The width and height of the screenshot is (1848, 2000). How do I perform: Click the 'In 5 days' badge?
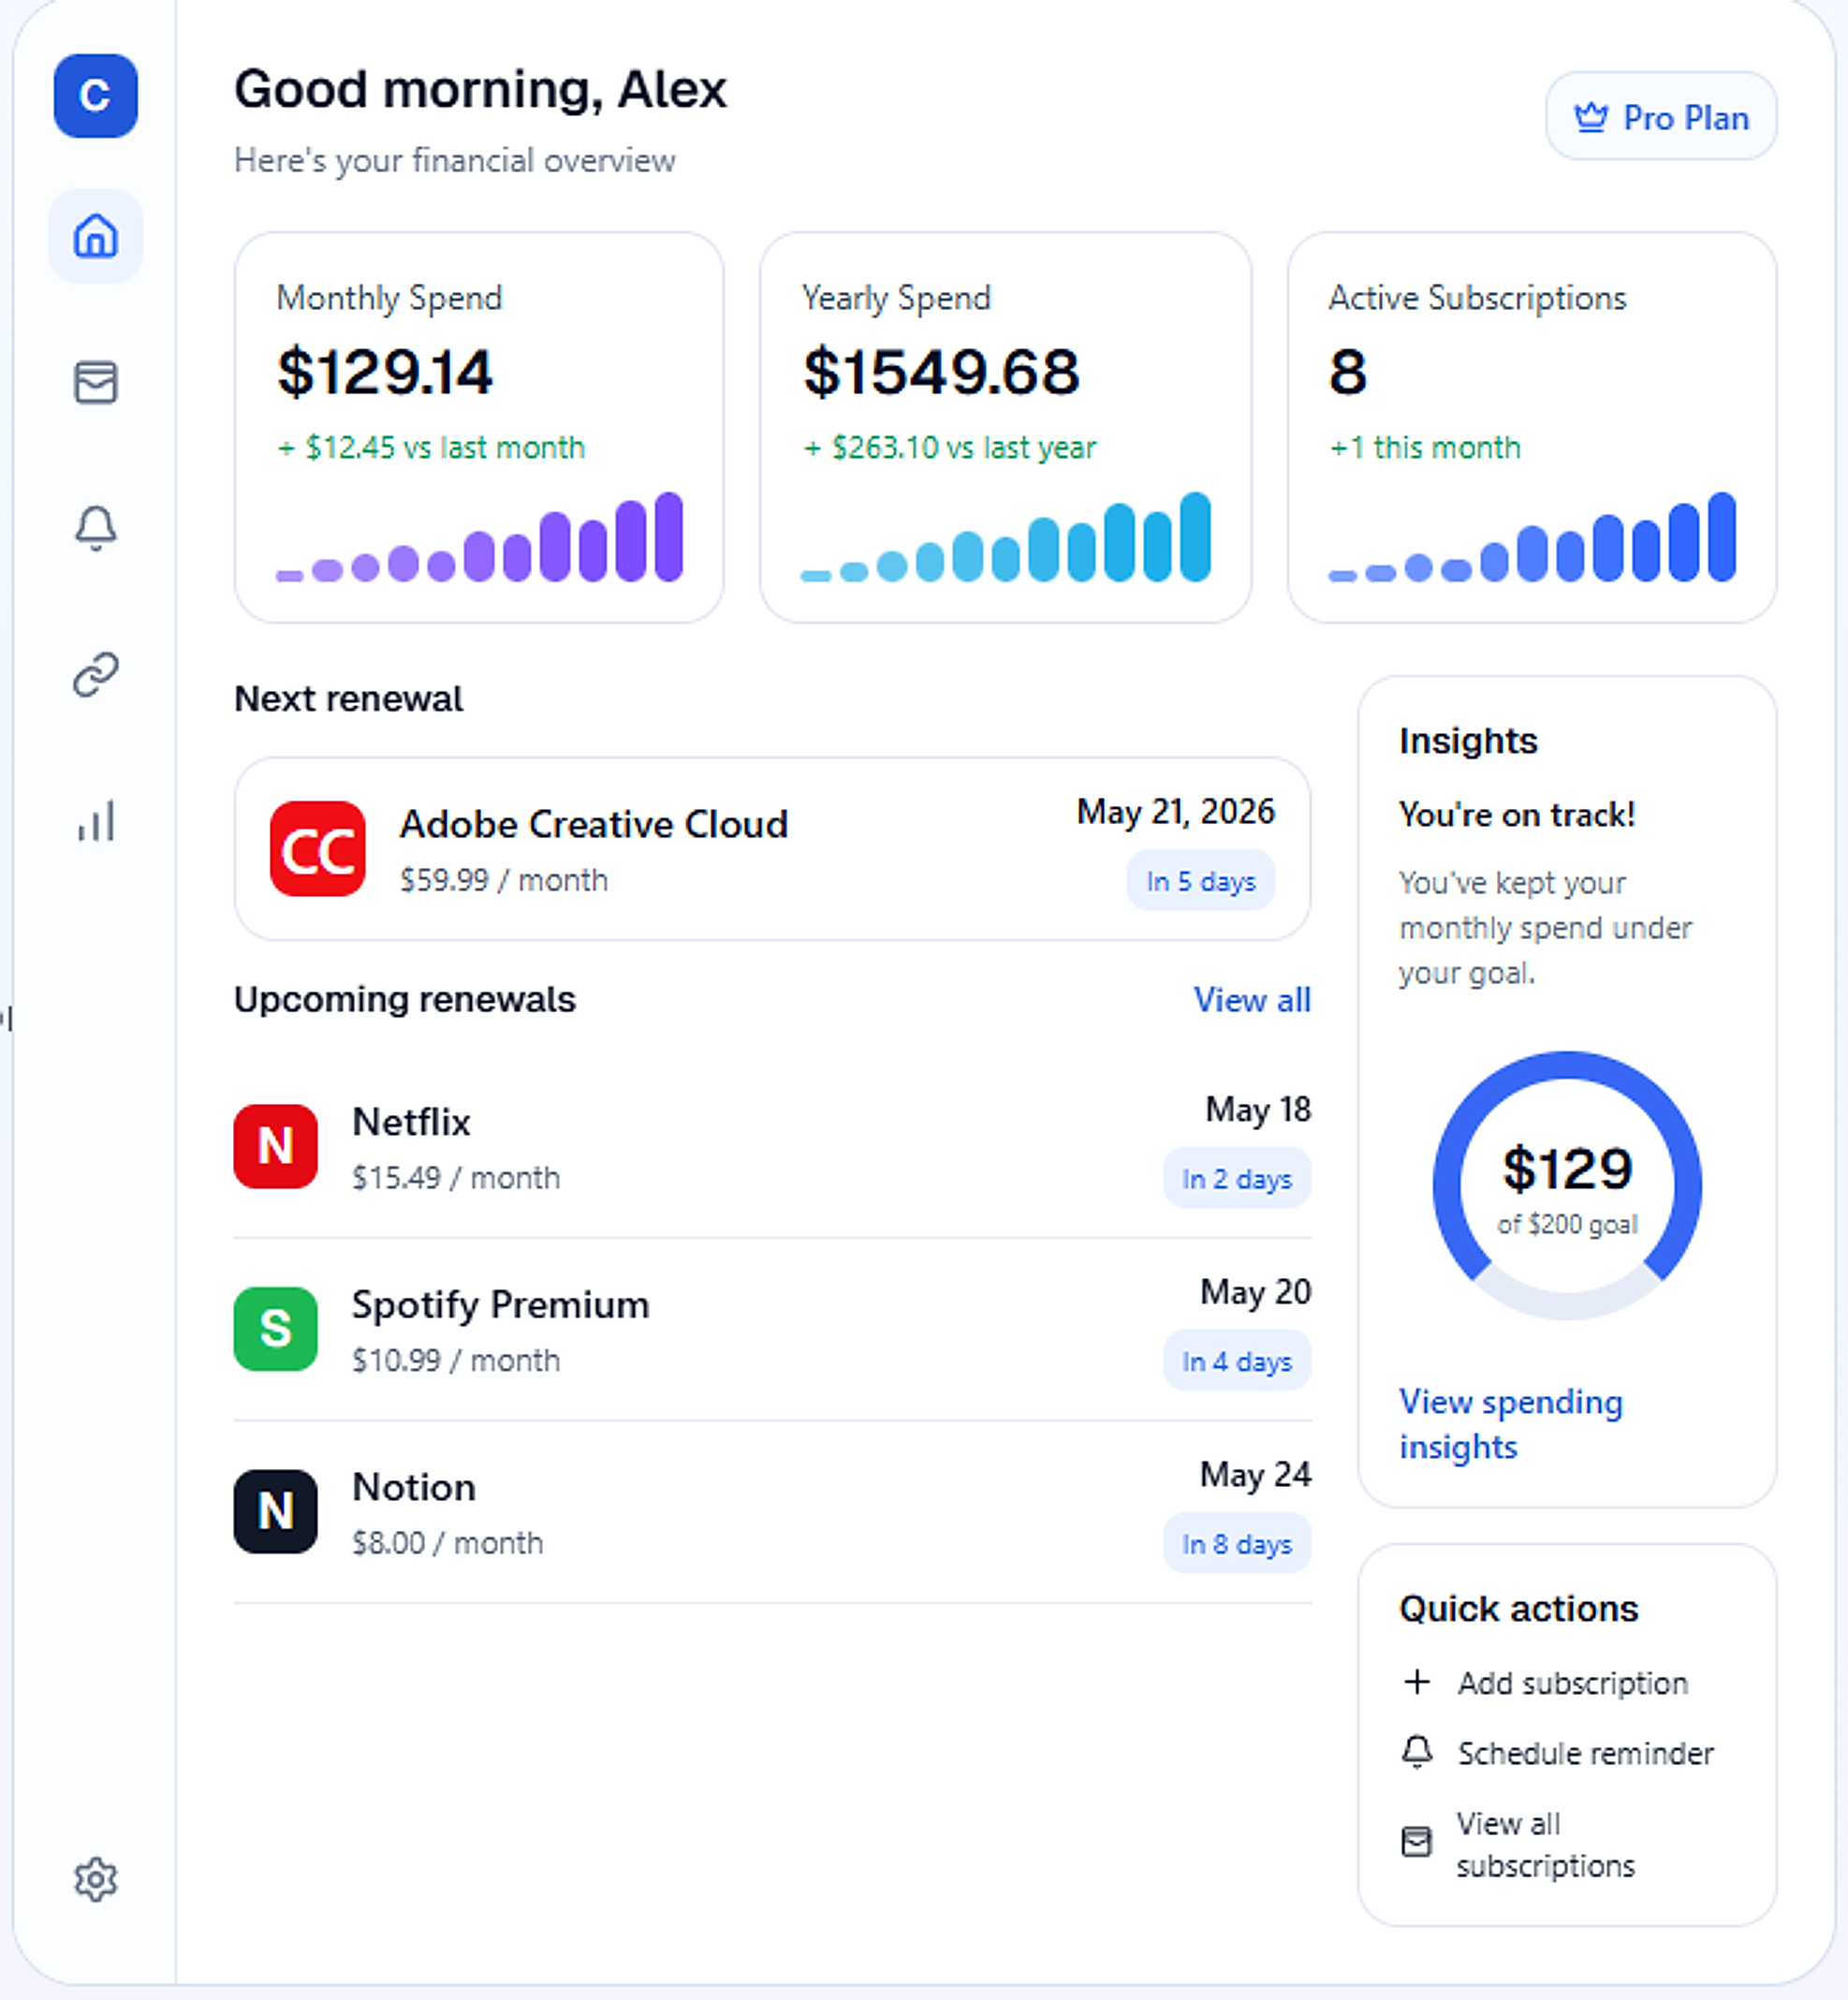pyautogui.click(x=1200, y=881)
